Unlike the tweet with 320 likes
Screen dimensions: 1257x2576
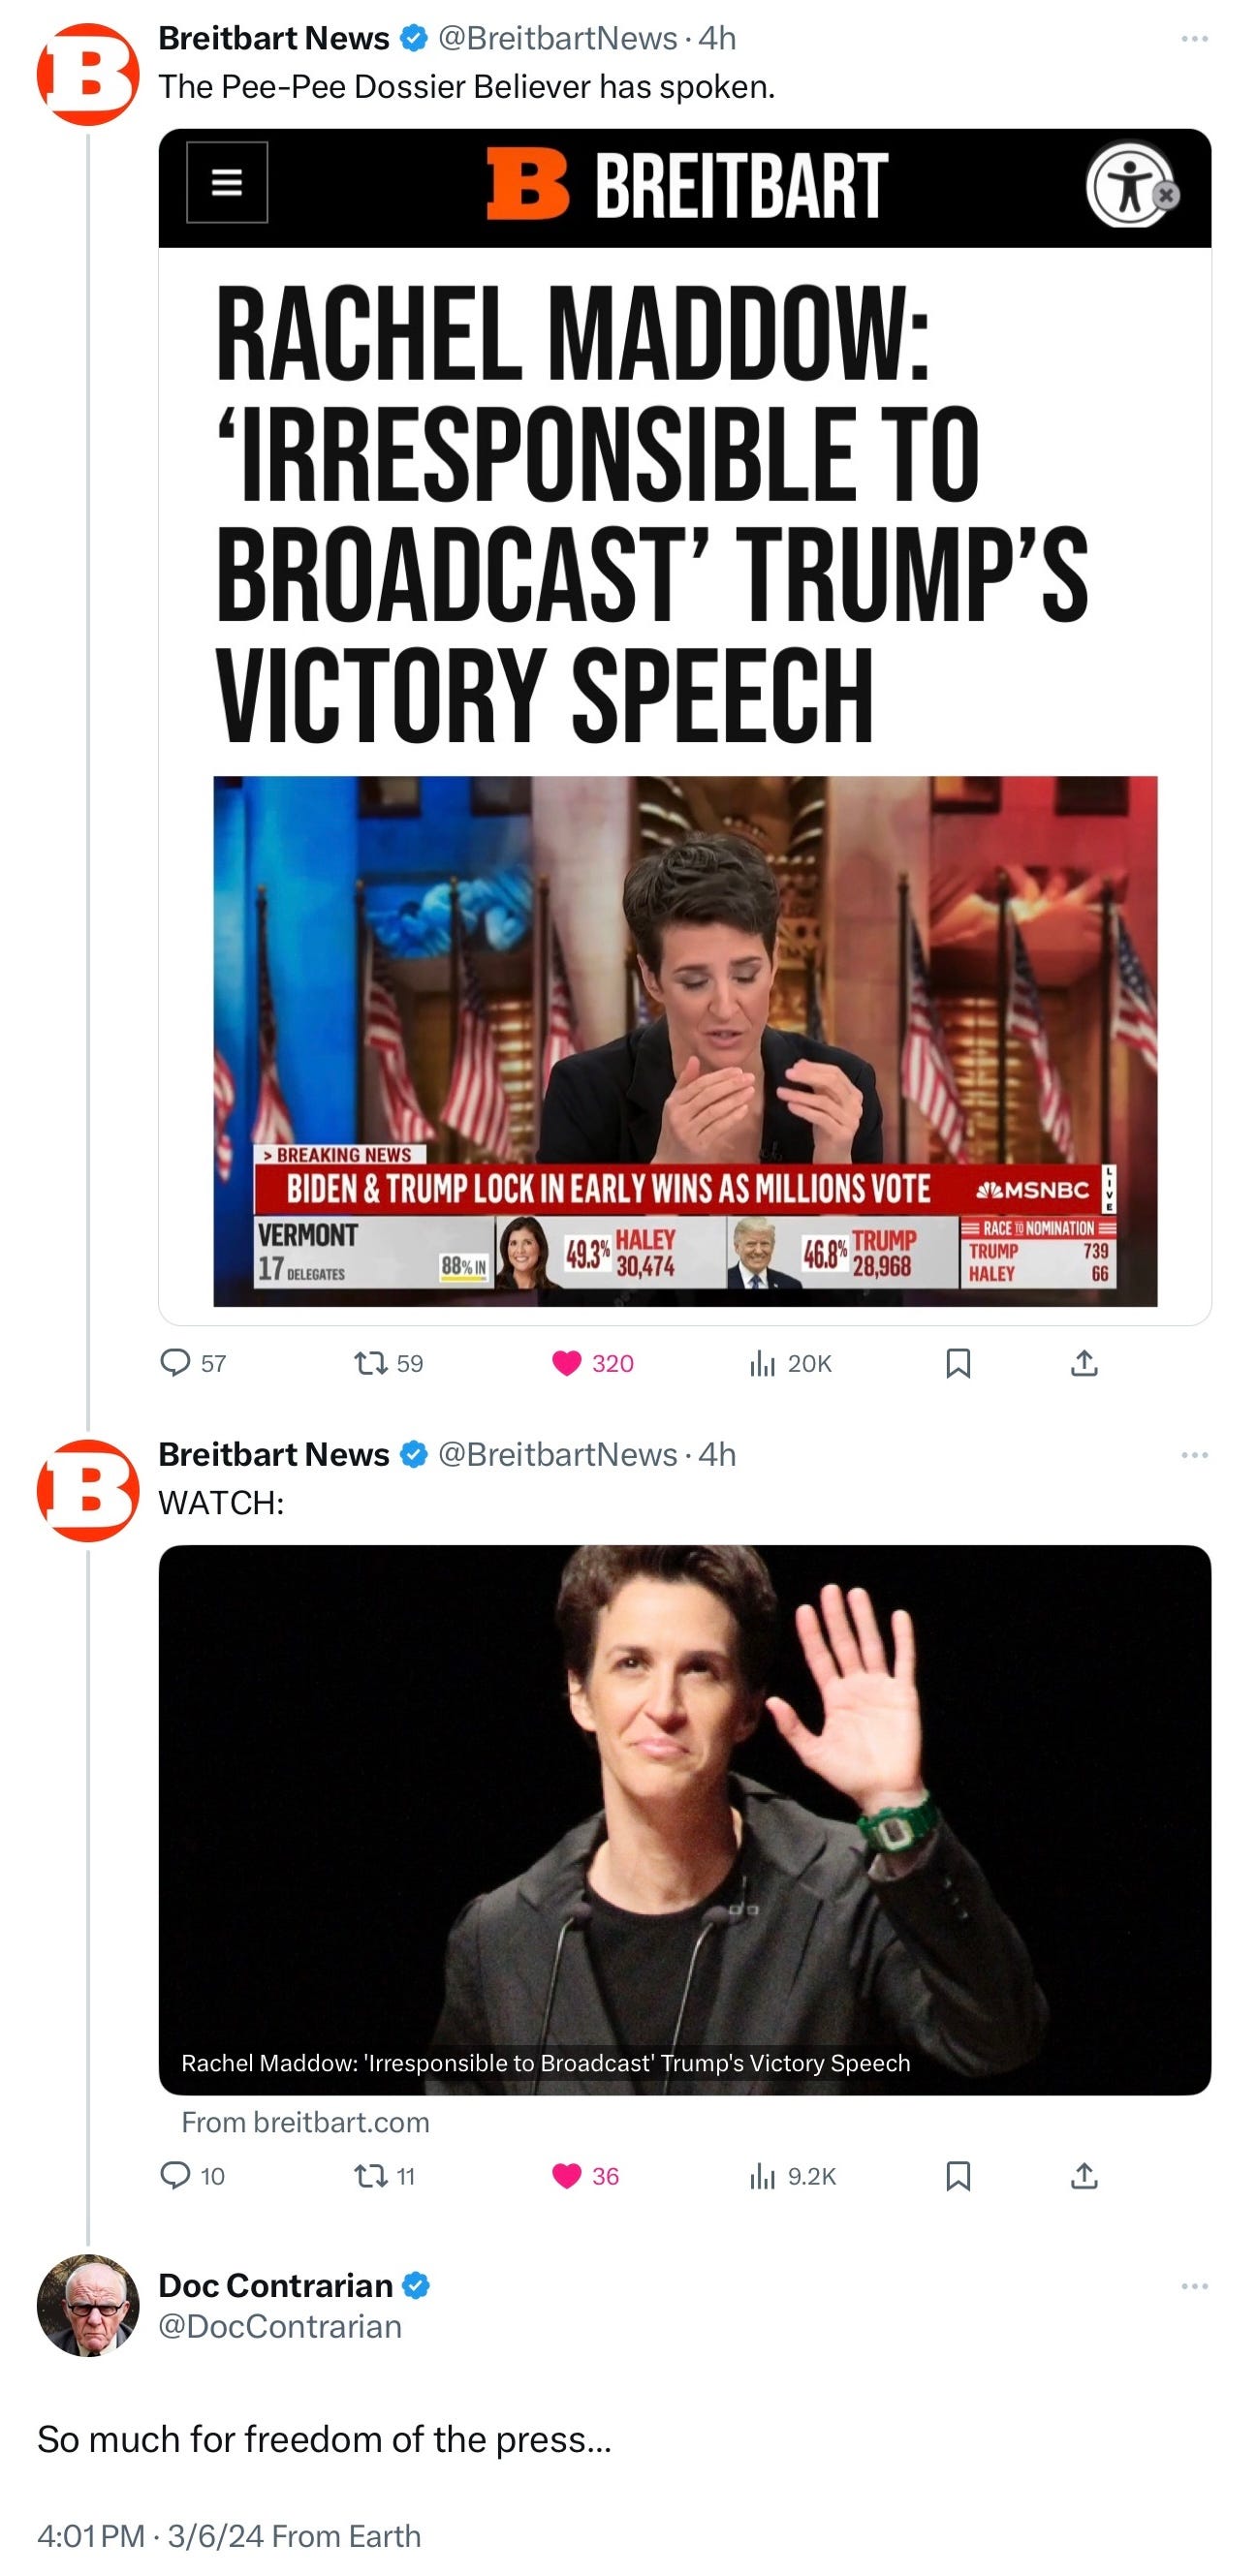click(x=593, y=1363)
